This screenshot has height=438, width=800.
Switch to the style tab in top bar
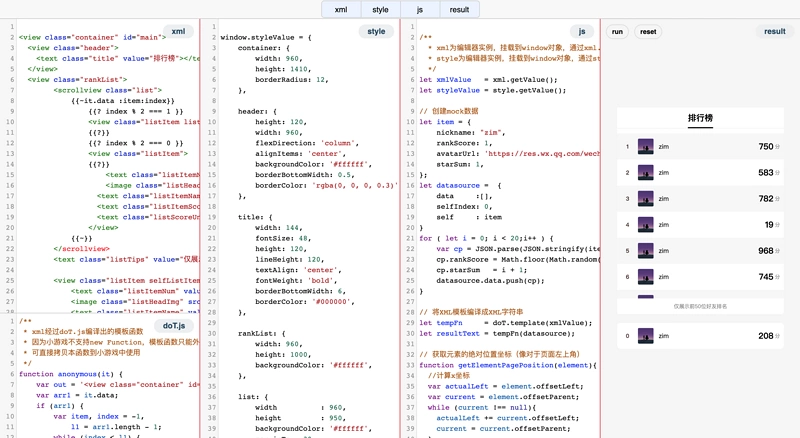tap(380, 10)
